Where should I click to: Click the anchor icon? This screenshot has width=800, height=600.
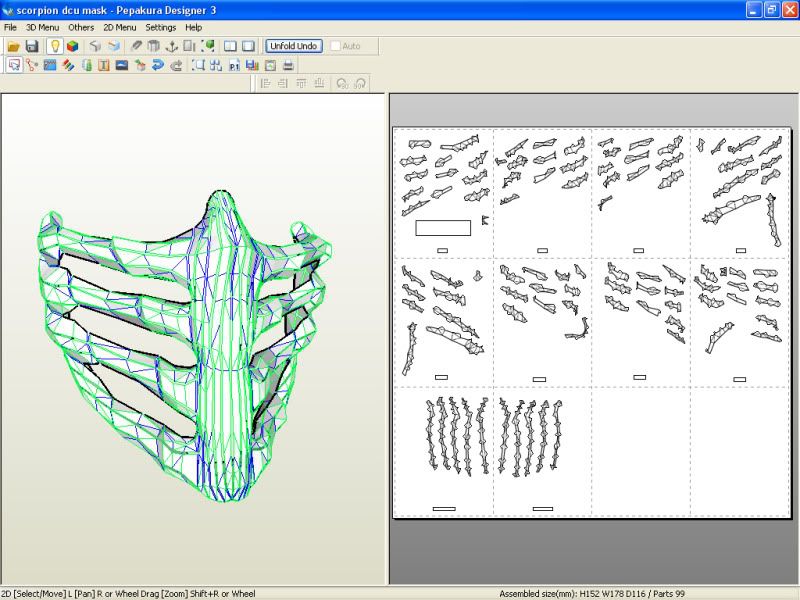coord(172,46)
